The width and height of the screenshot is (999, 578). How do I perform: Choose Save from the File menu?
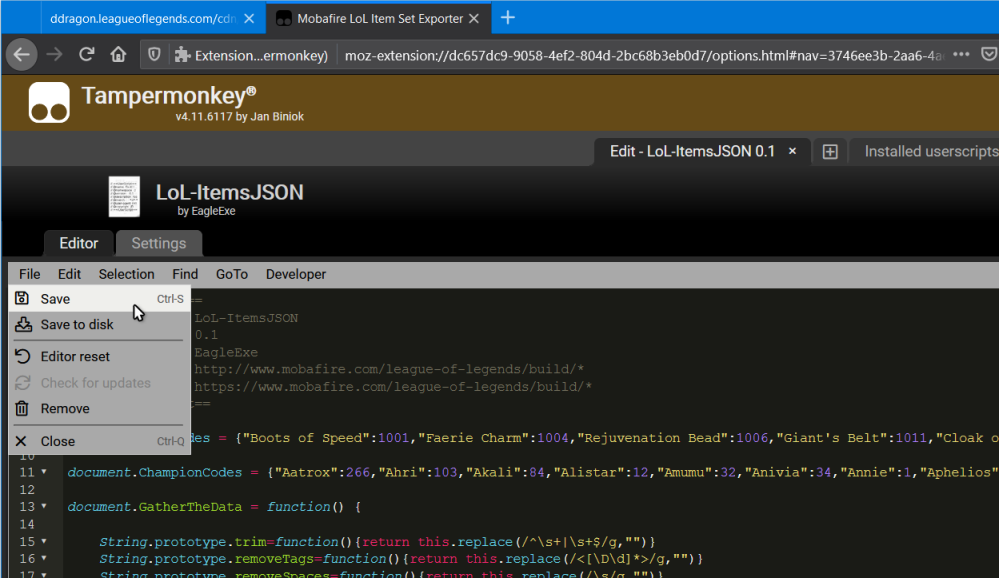pos(99,299)
